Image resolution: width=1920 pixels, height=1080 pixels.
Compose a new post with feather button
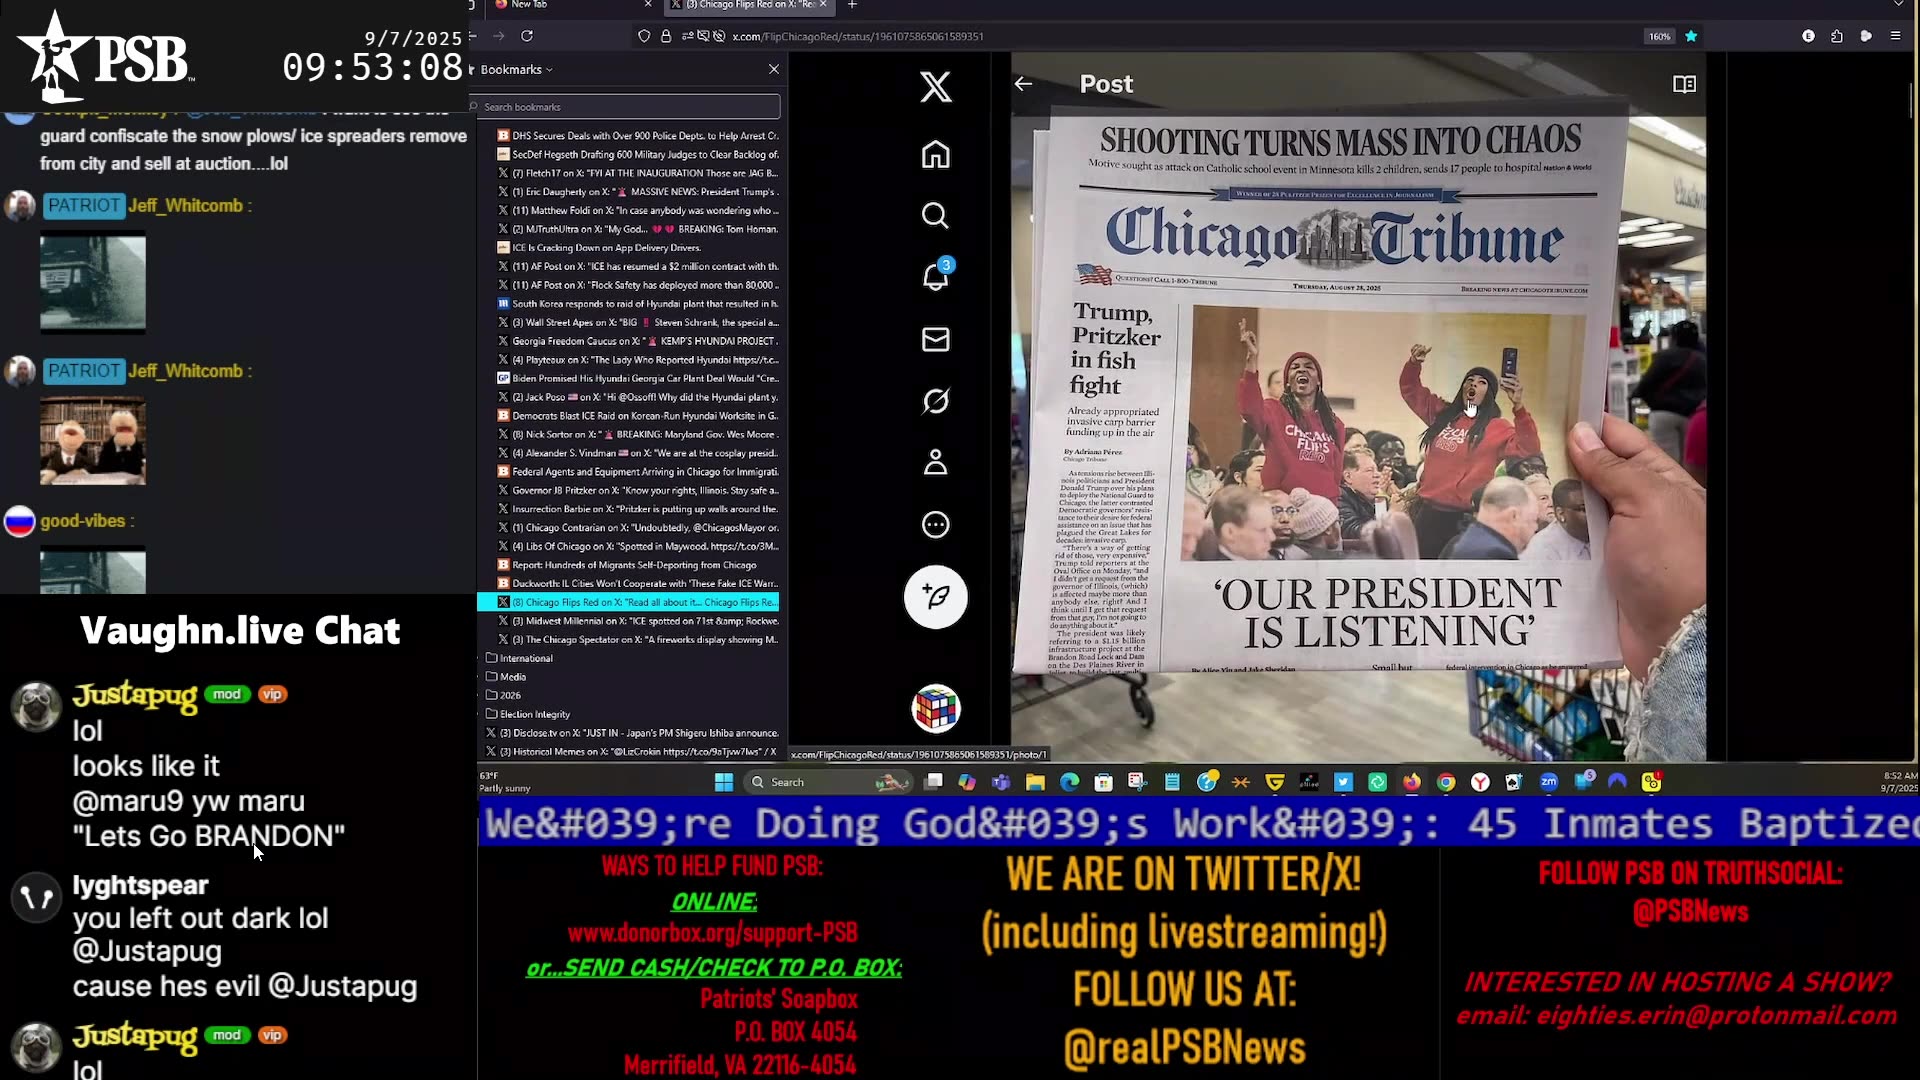pos(935,597)
